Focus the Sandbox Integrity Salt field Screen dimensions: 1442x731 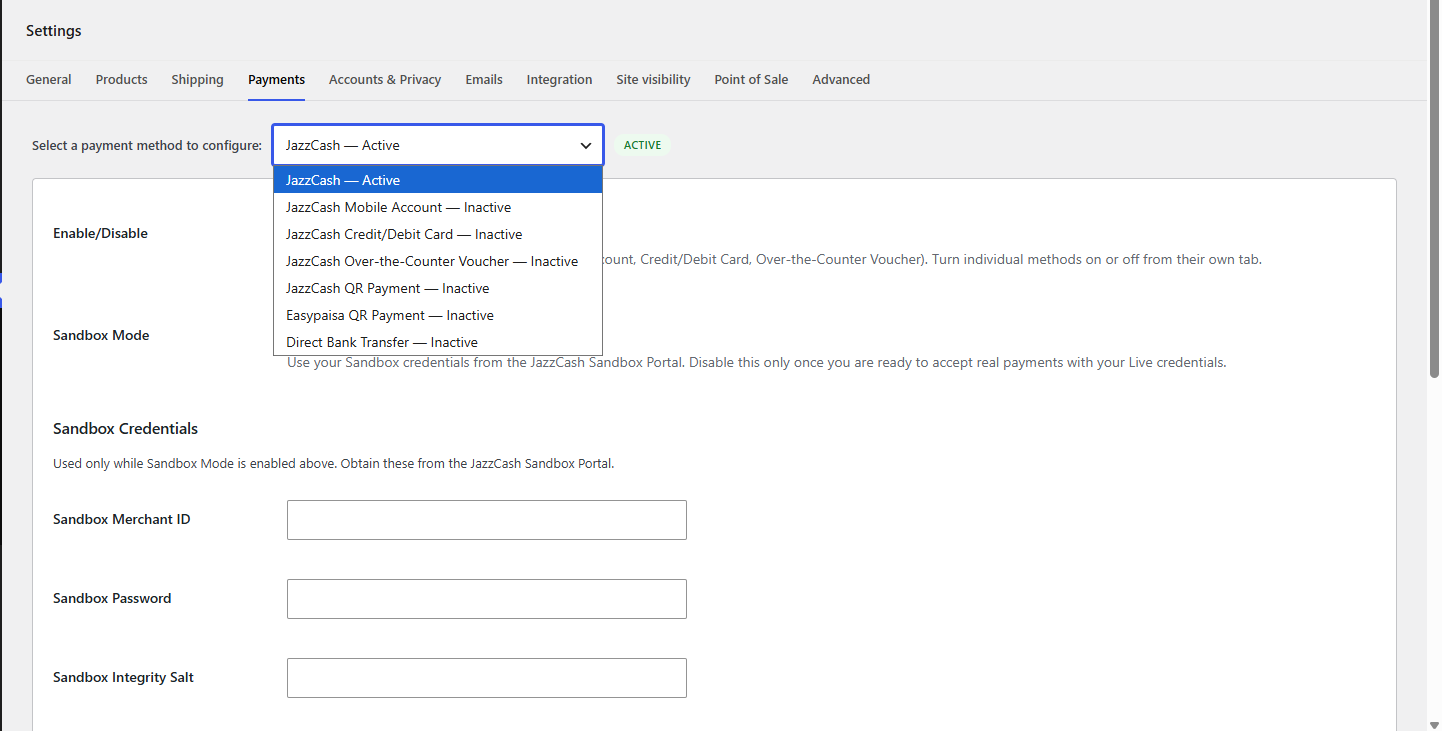(487, 678)
